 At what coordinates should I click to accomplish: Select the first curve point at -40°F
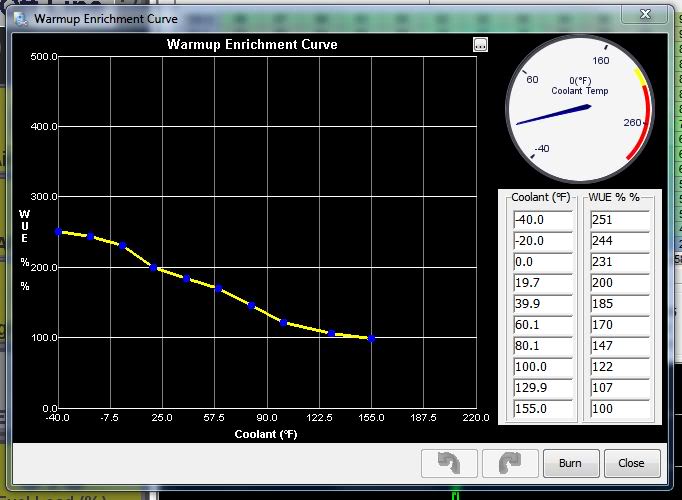point(58,231)
